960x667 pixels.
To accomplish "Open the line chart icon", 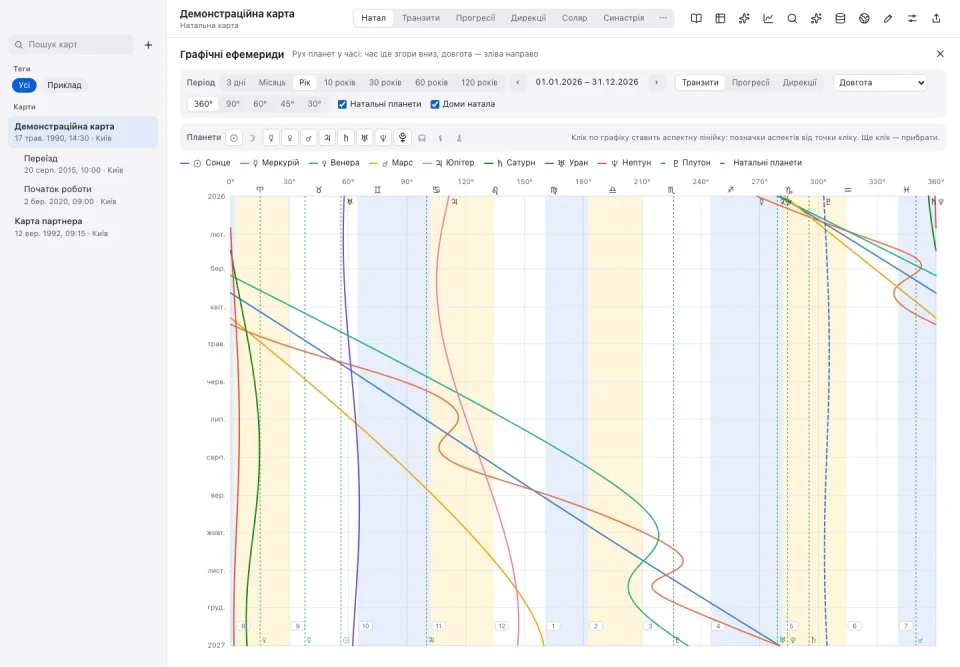I will 768,18.
